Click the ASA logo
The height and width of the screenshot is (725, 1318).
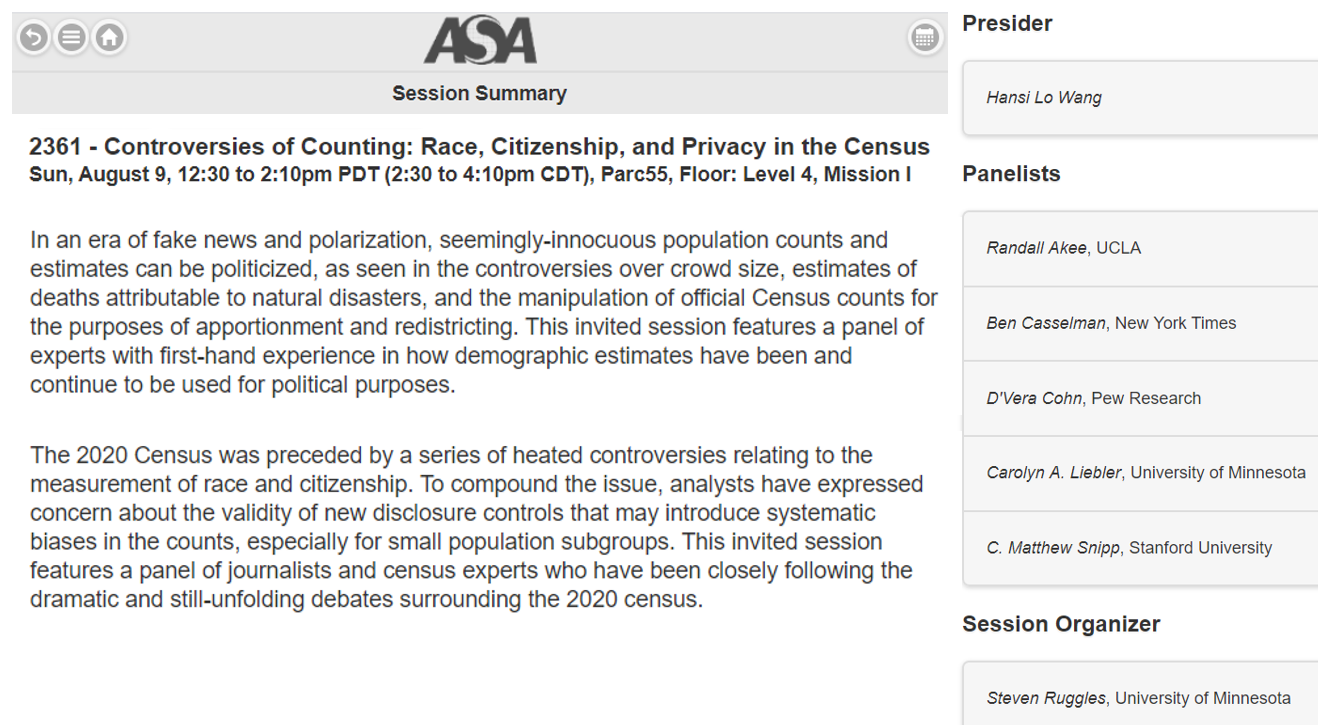click(480, 41)
